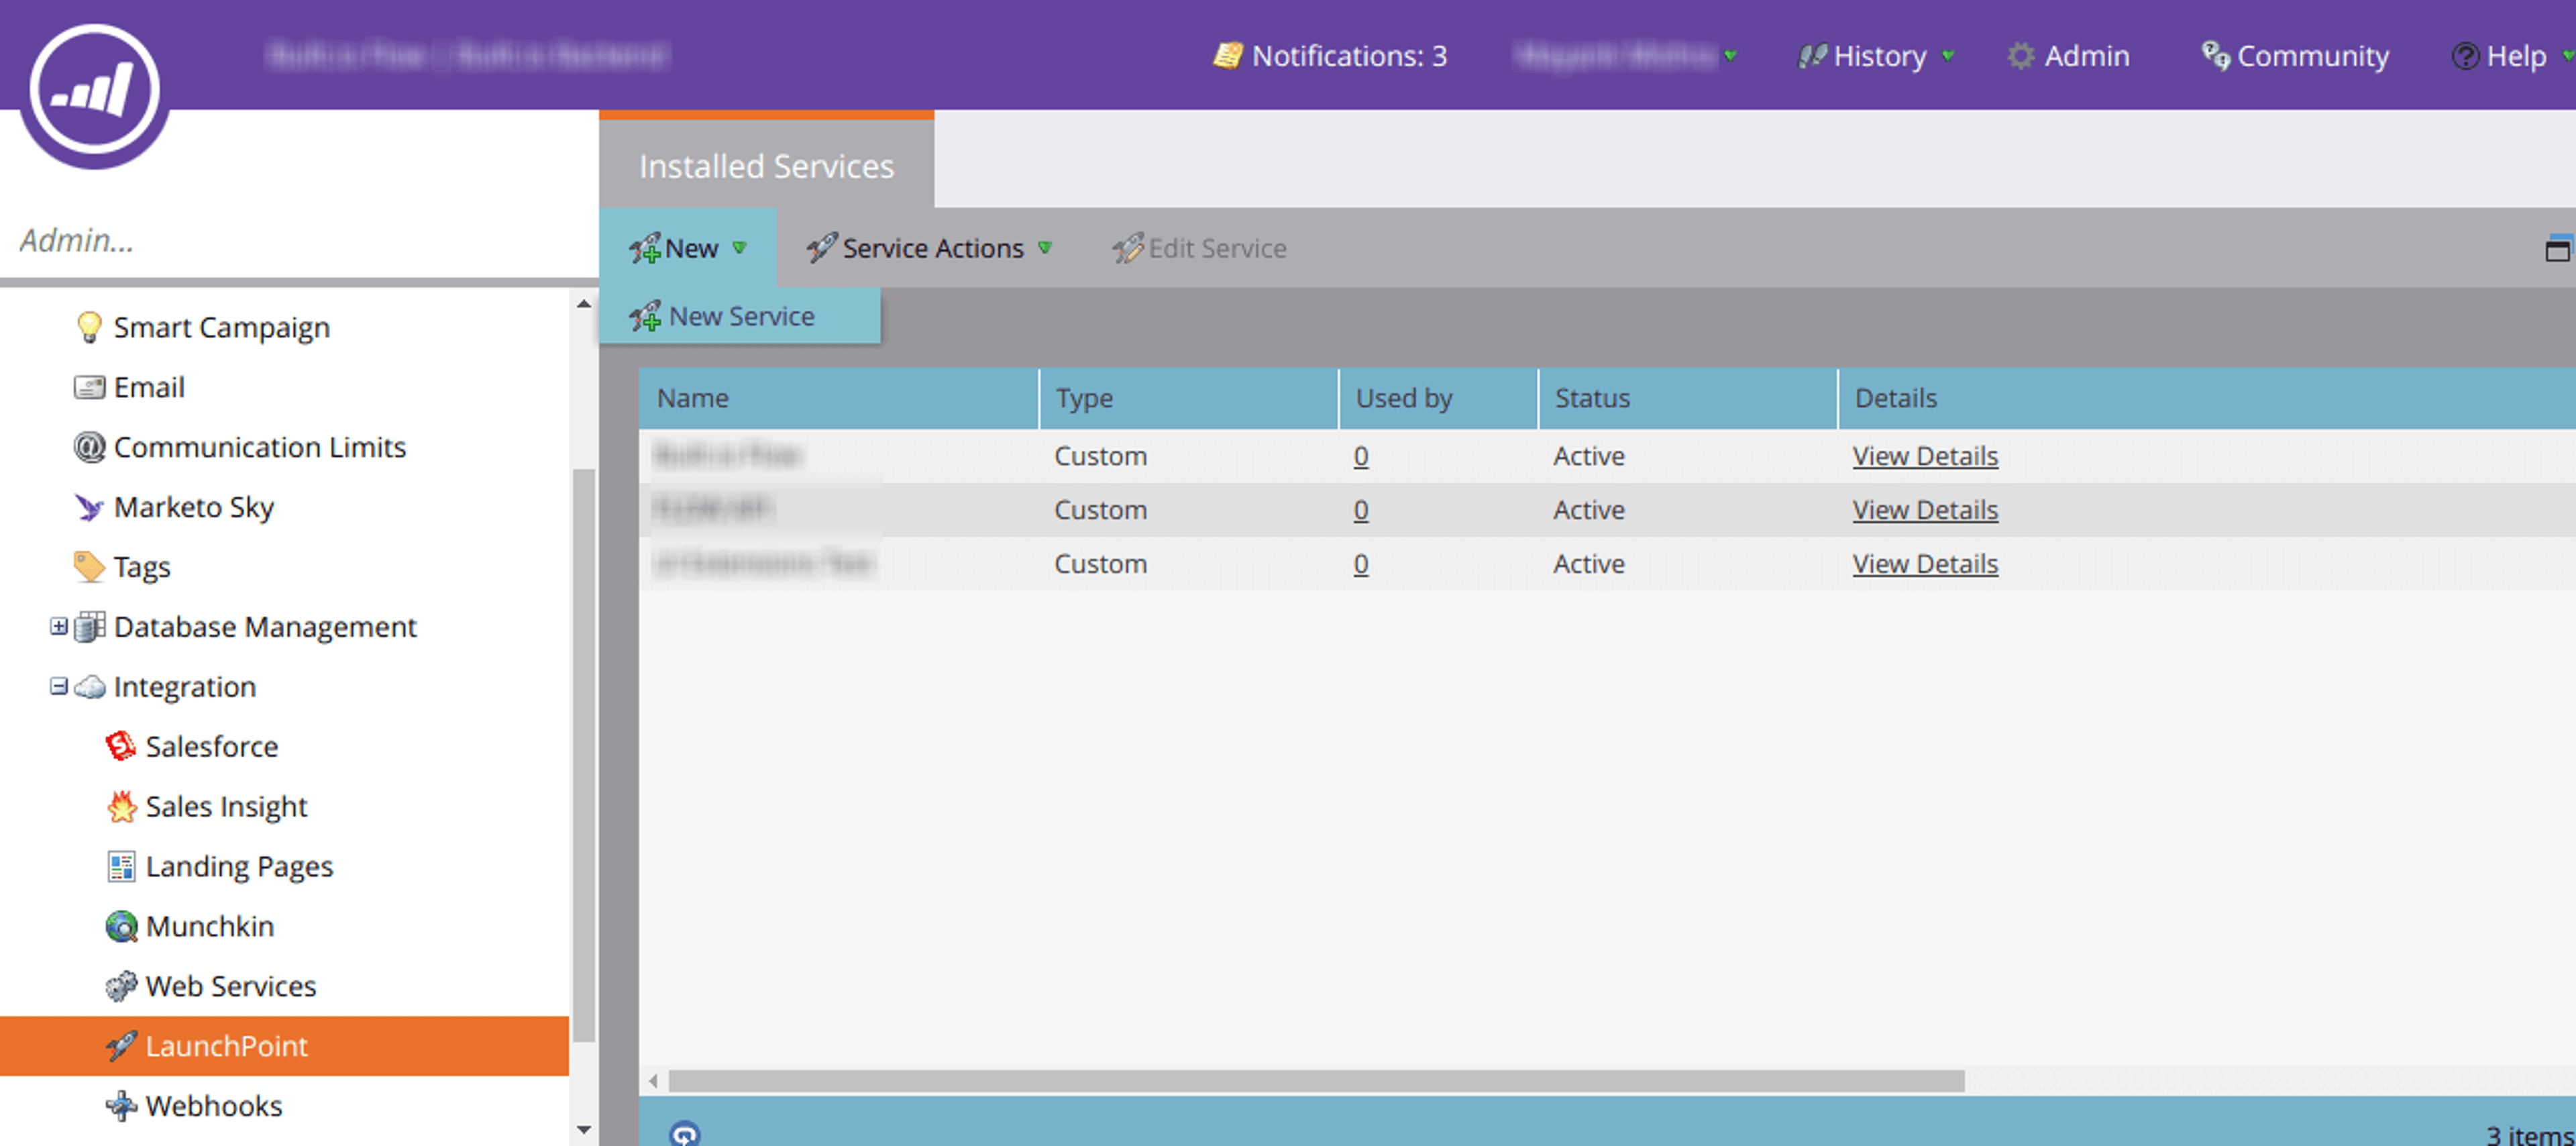Click the Marketo logo icon
Image resolution: width=2576 pixels, height=1146 pixels.
click(94, 90)
